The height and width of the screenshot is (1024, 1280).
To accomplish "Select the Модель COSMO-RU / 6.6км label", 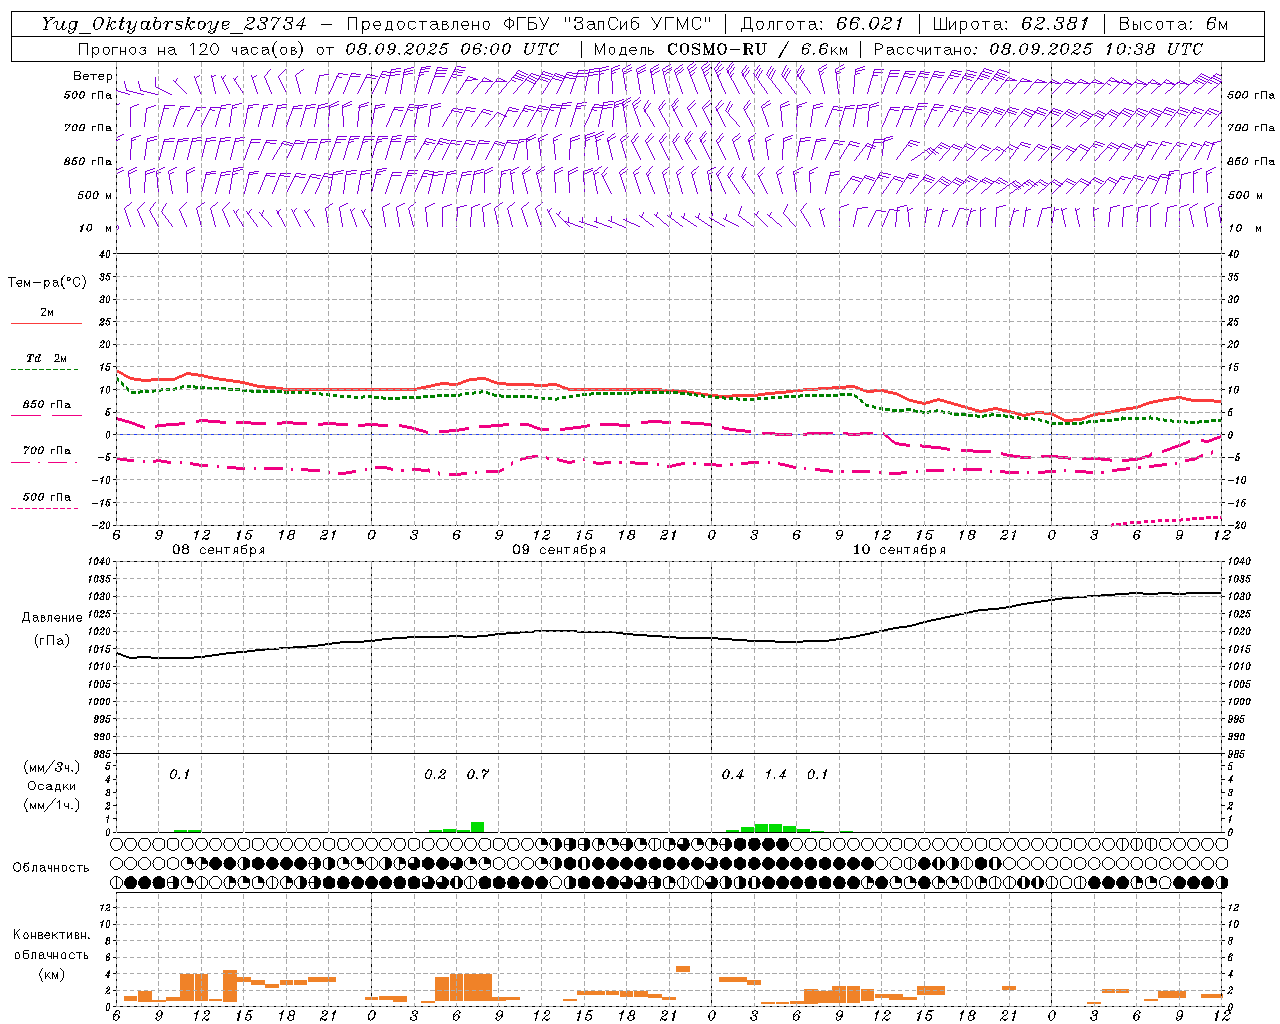I will (720, 49).
